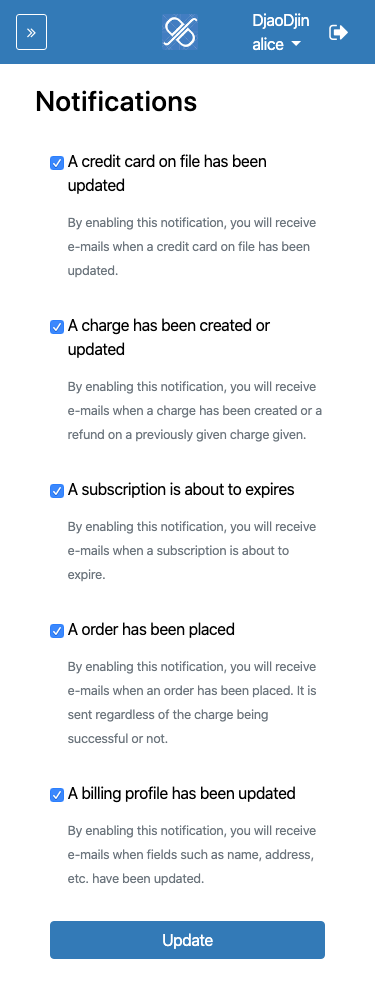Expand the sidebar with double-chevron icon

click(x=31, y=32)
